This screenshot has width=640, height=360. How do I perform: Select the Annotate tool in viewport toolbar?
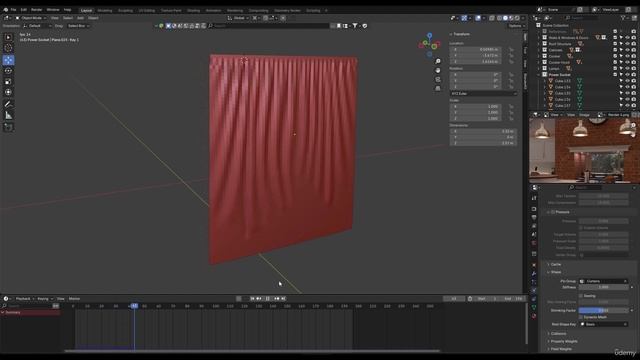pos(8,104)
